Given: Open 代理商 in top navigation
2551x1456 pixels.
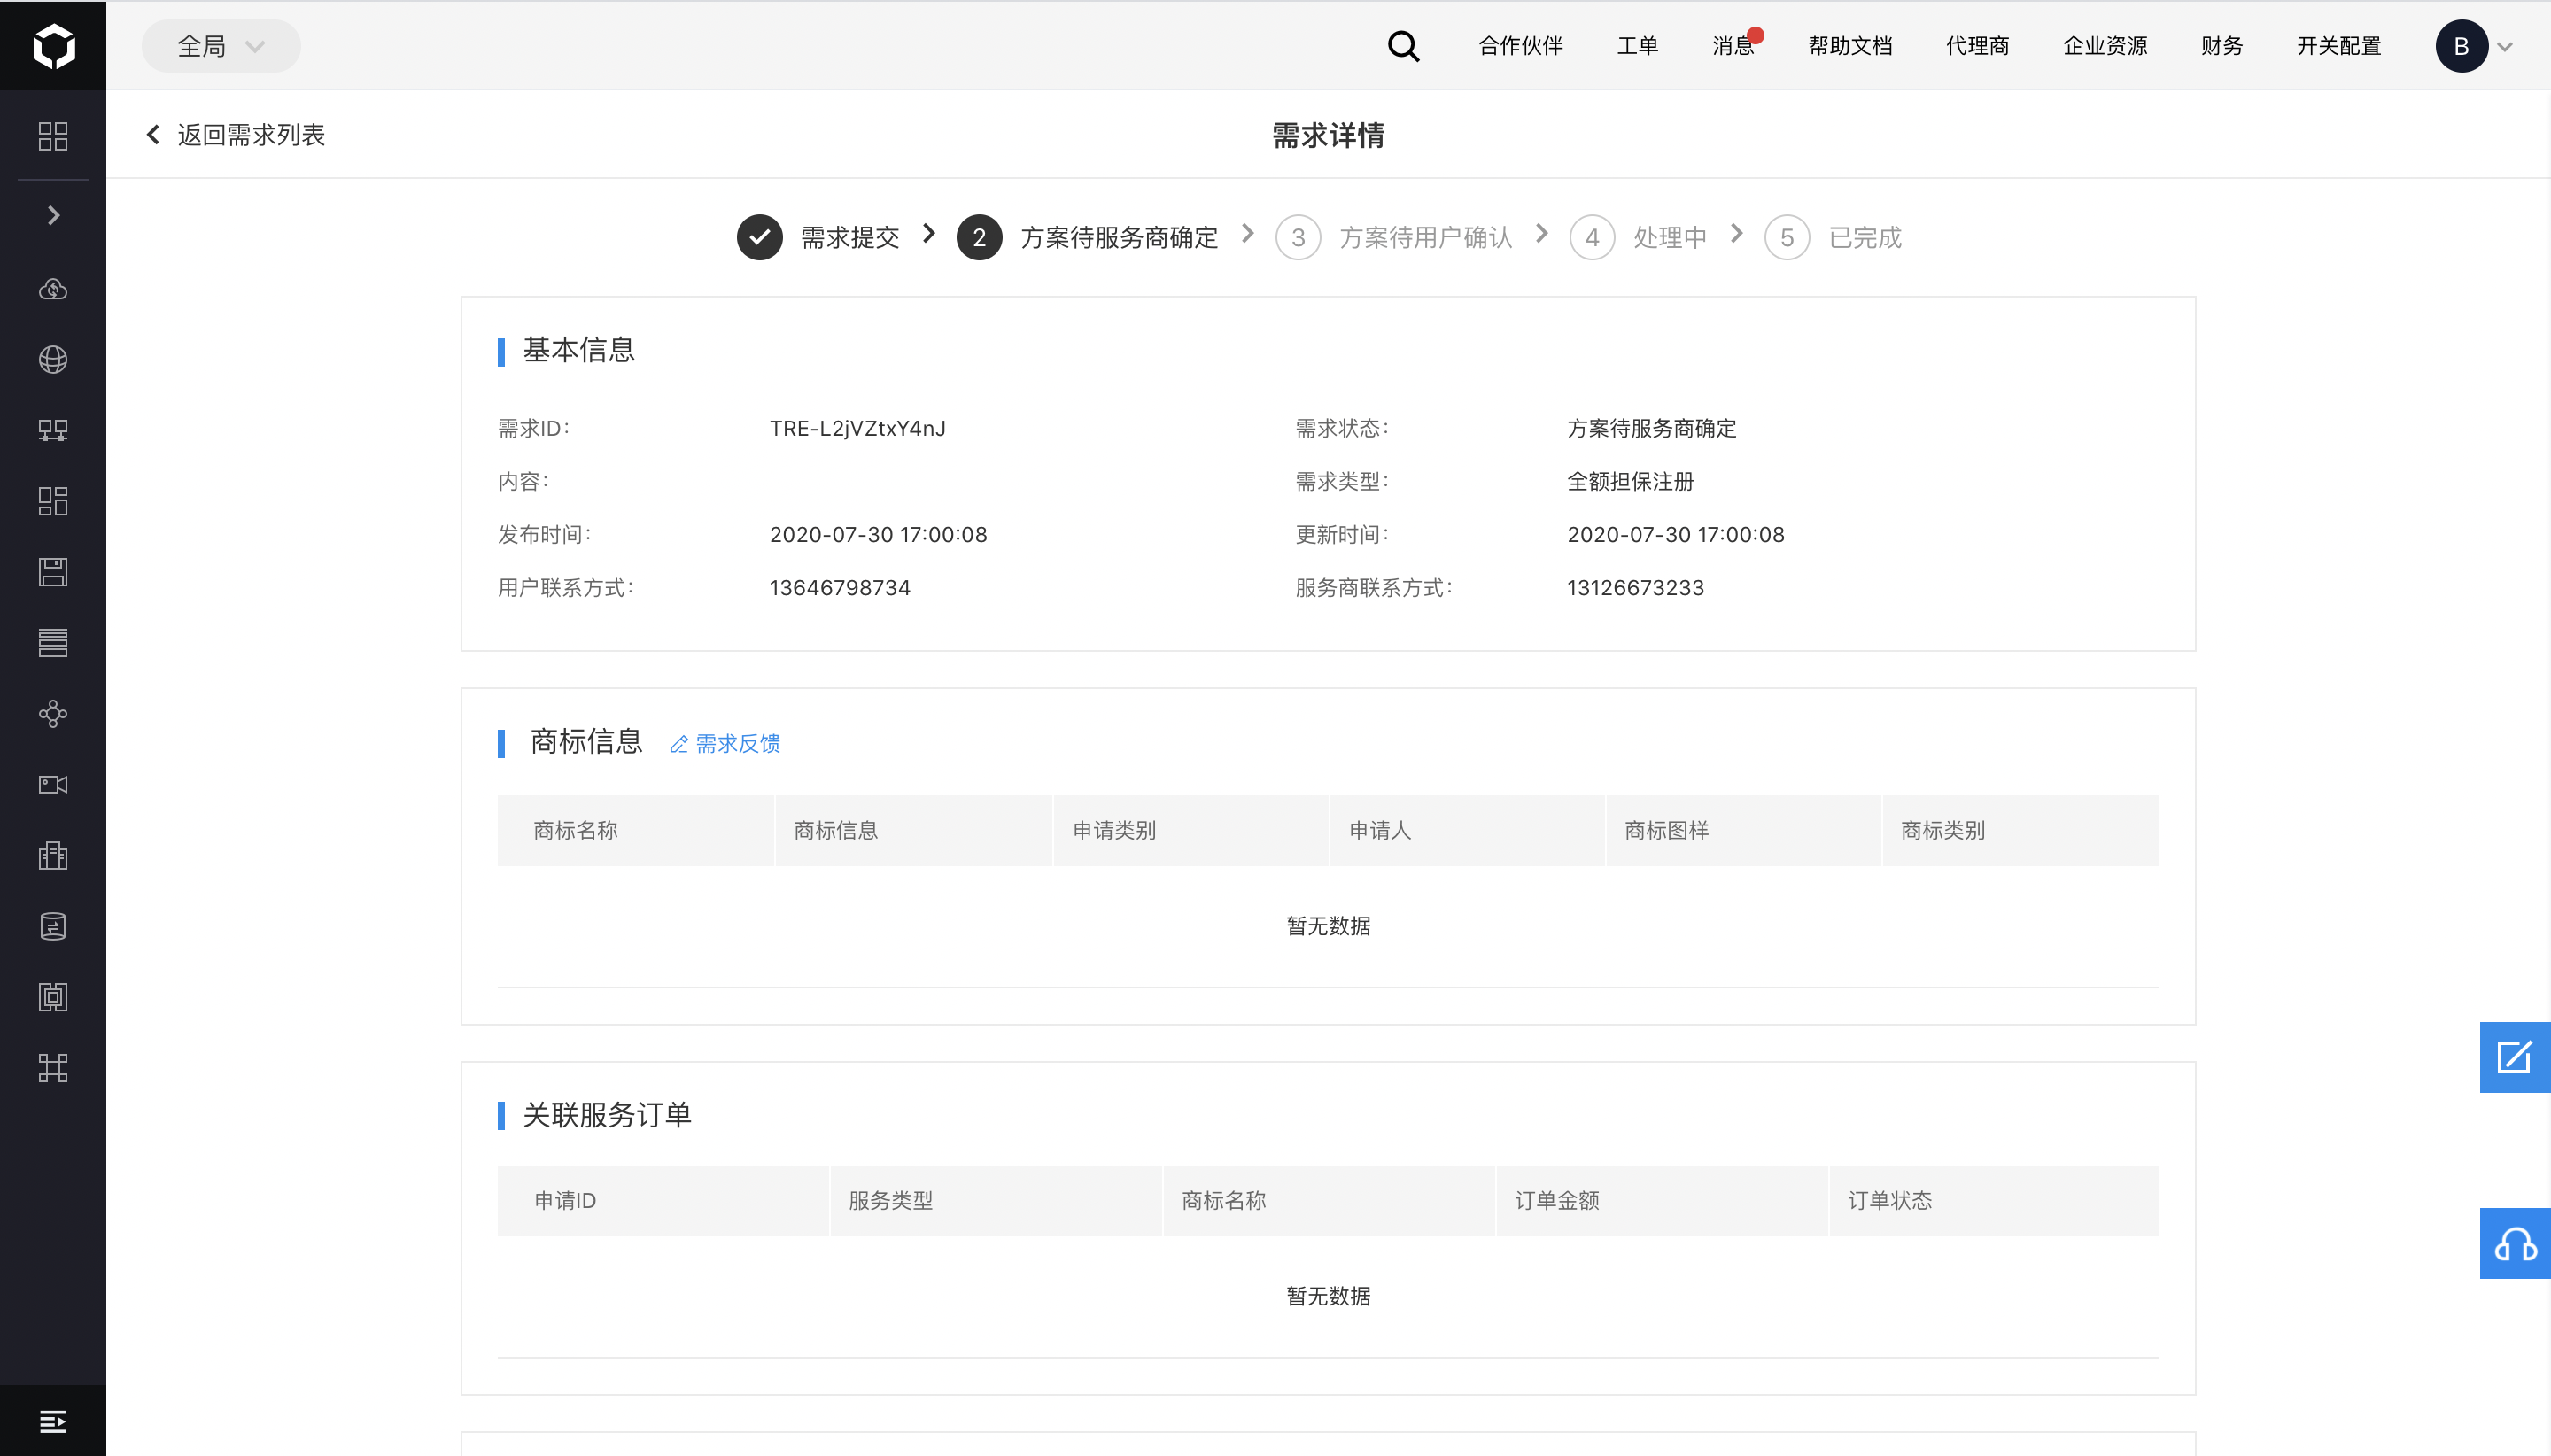Looking at the screenshot, I should tap(1977, 46).
